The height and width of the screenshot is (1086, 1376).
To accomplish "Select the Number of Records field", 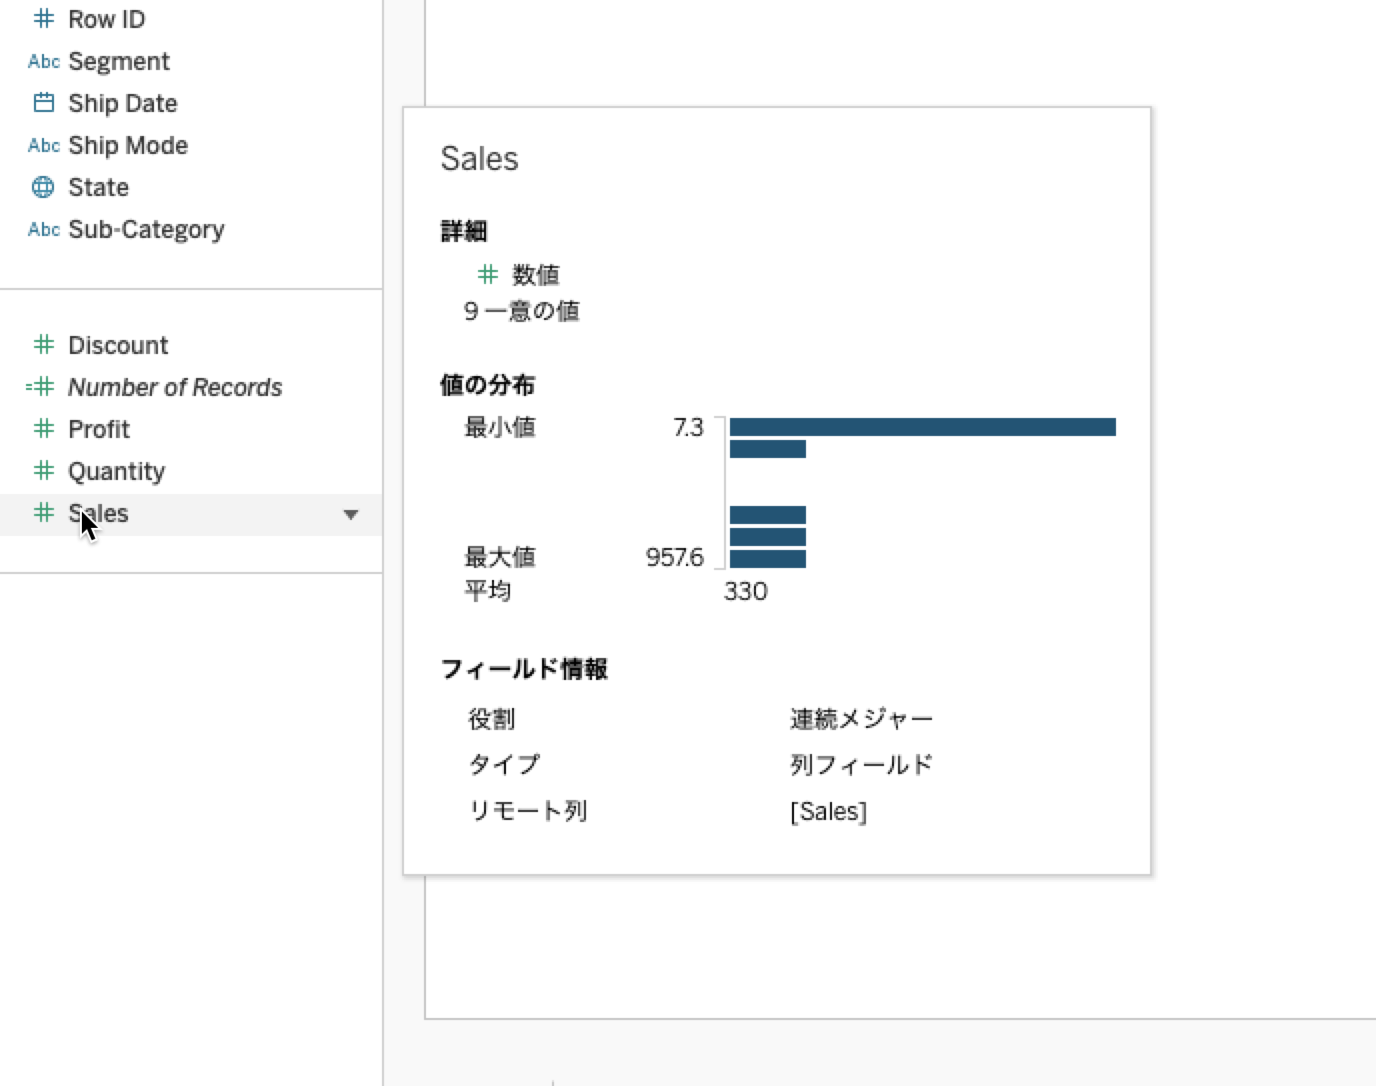I will 174,387.
